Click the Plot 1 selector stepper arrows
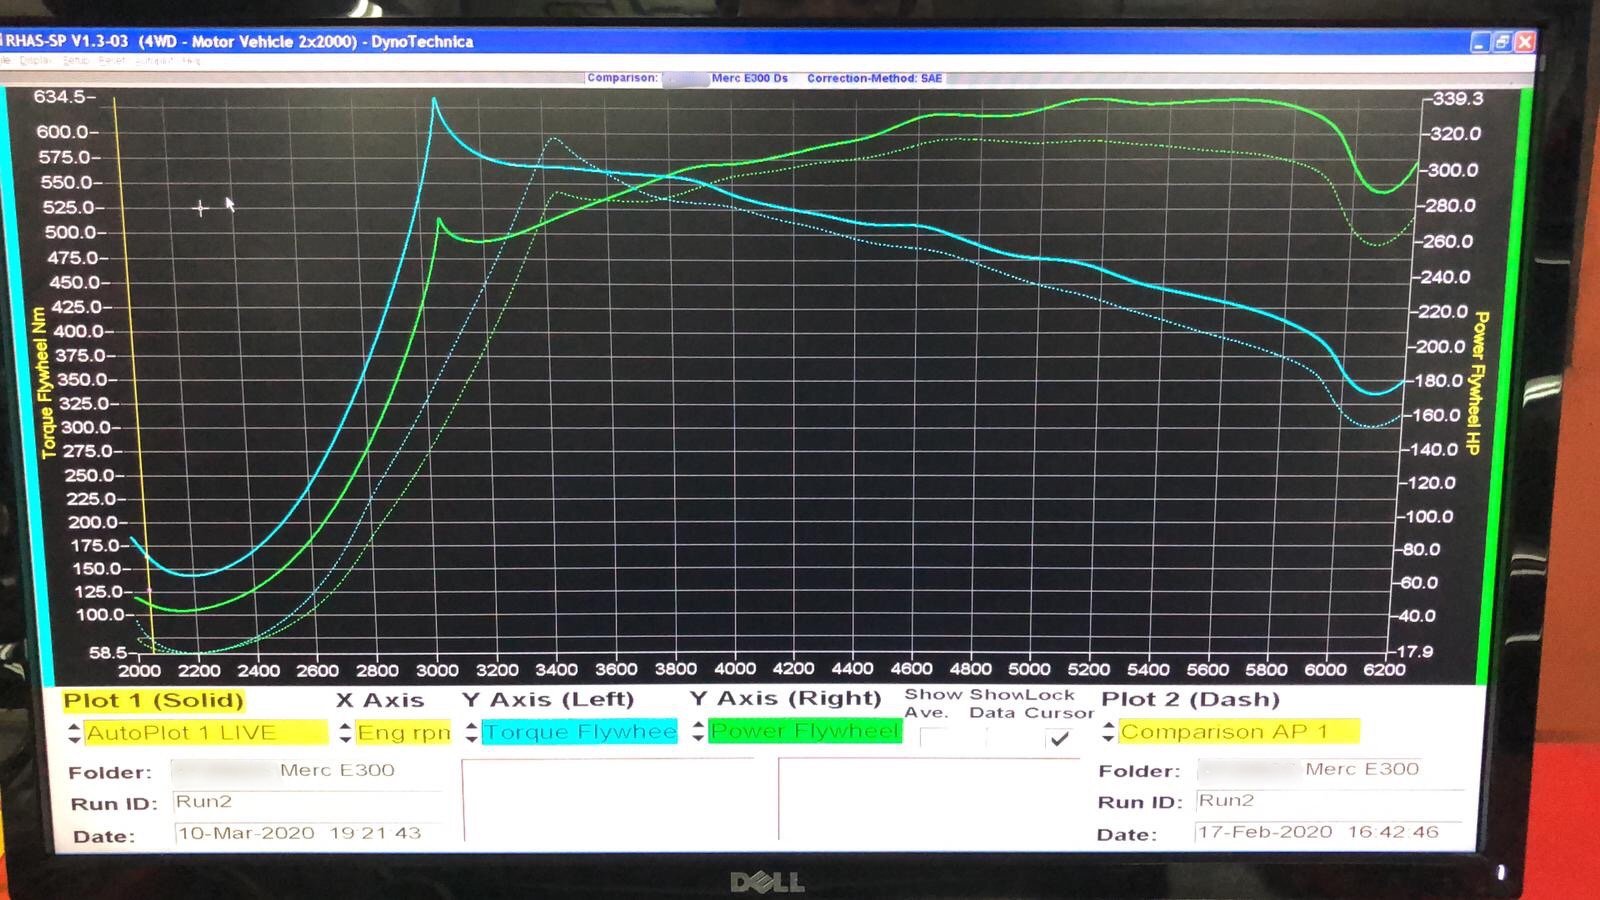This screenshot has height=900, width=1600. tap(74, 733)
